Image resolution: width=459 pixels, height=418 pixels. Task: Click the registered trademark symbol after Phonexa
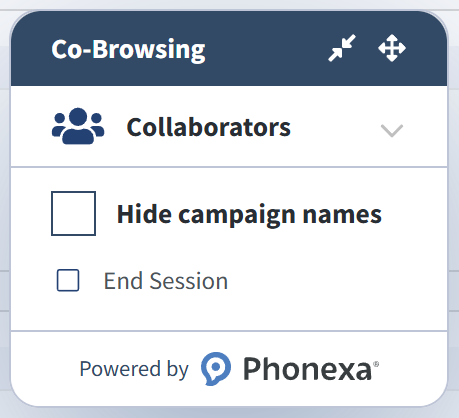(376, 364)
